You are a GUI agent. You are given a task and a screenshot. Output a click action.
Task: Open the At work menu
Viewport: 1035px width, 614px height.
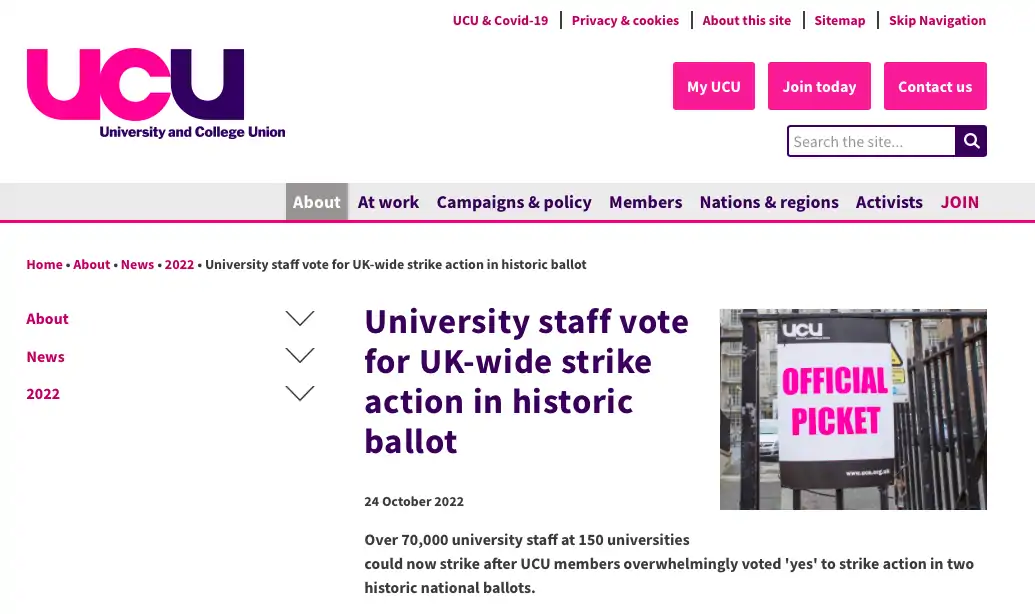pyautogui.click(x=388, y=202)
